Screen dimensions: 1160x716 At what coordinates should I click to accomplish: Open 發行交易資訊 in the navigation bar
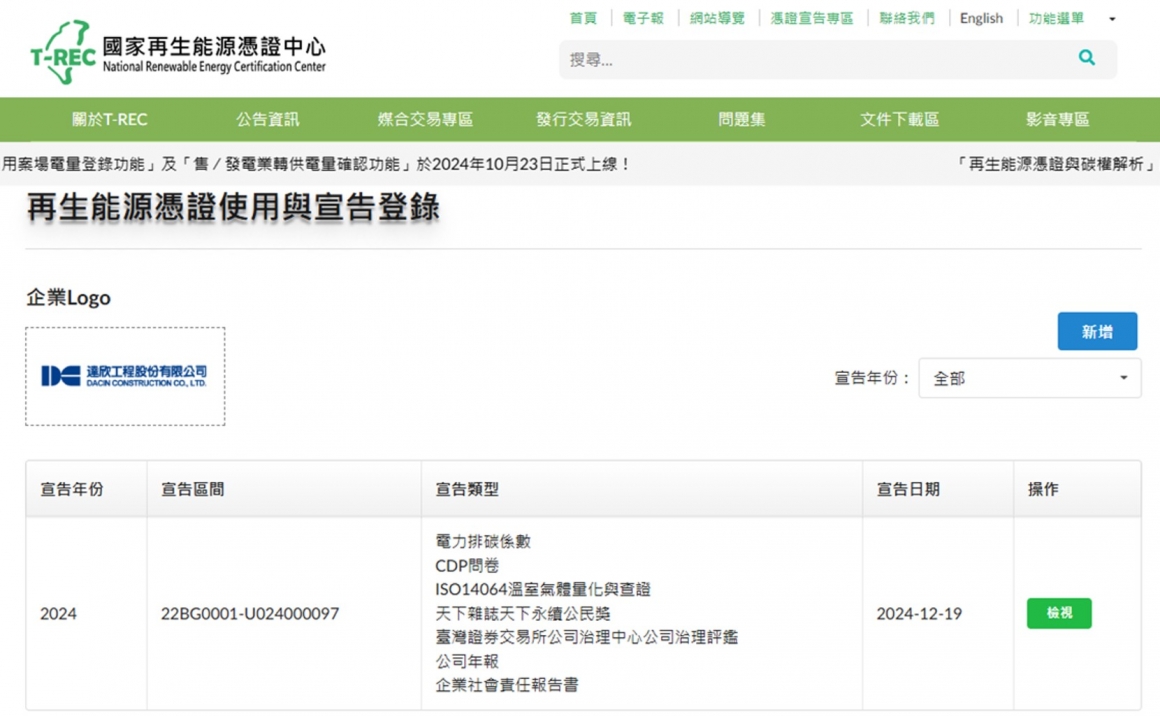(583, 120)
